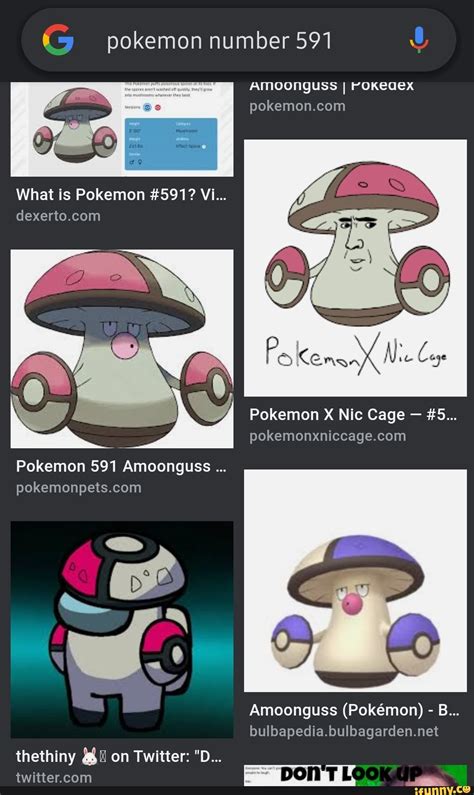474x795 pixels.
Task: Open 'Pokemon X Nic Cage' result title
Action: (x=353, y=415)
